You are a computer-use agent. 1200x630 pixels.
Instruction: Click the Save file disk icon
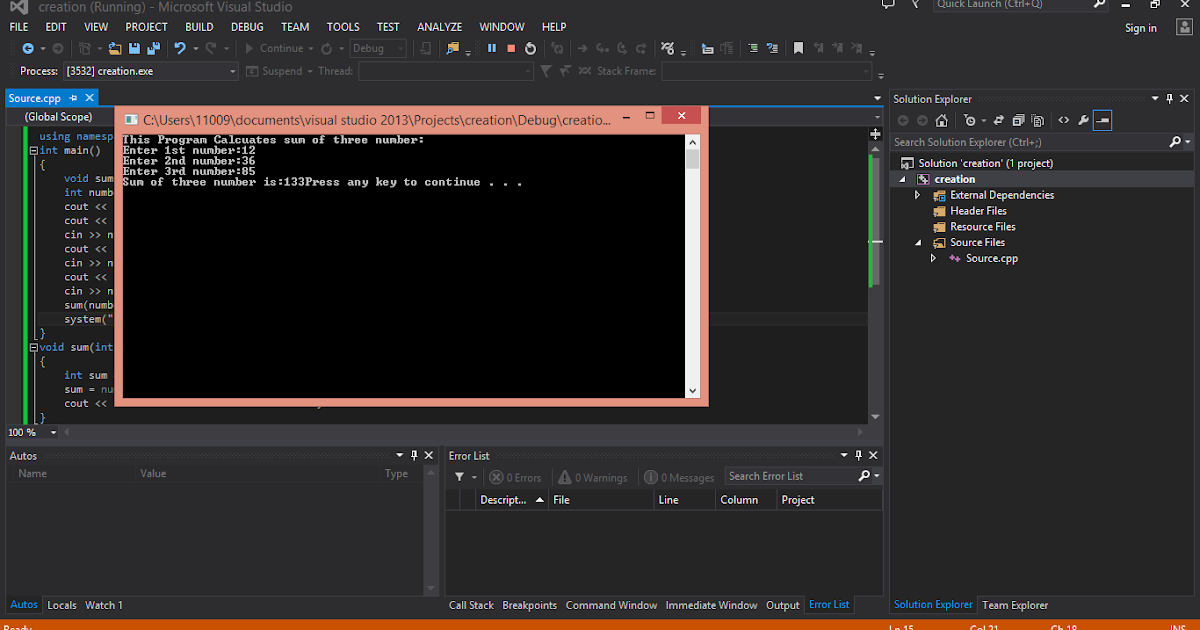tap(135, 48)
